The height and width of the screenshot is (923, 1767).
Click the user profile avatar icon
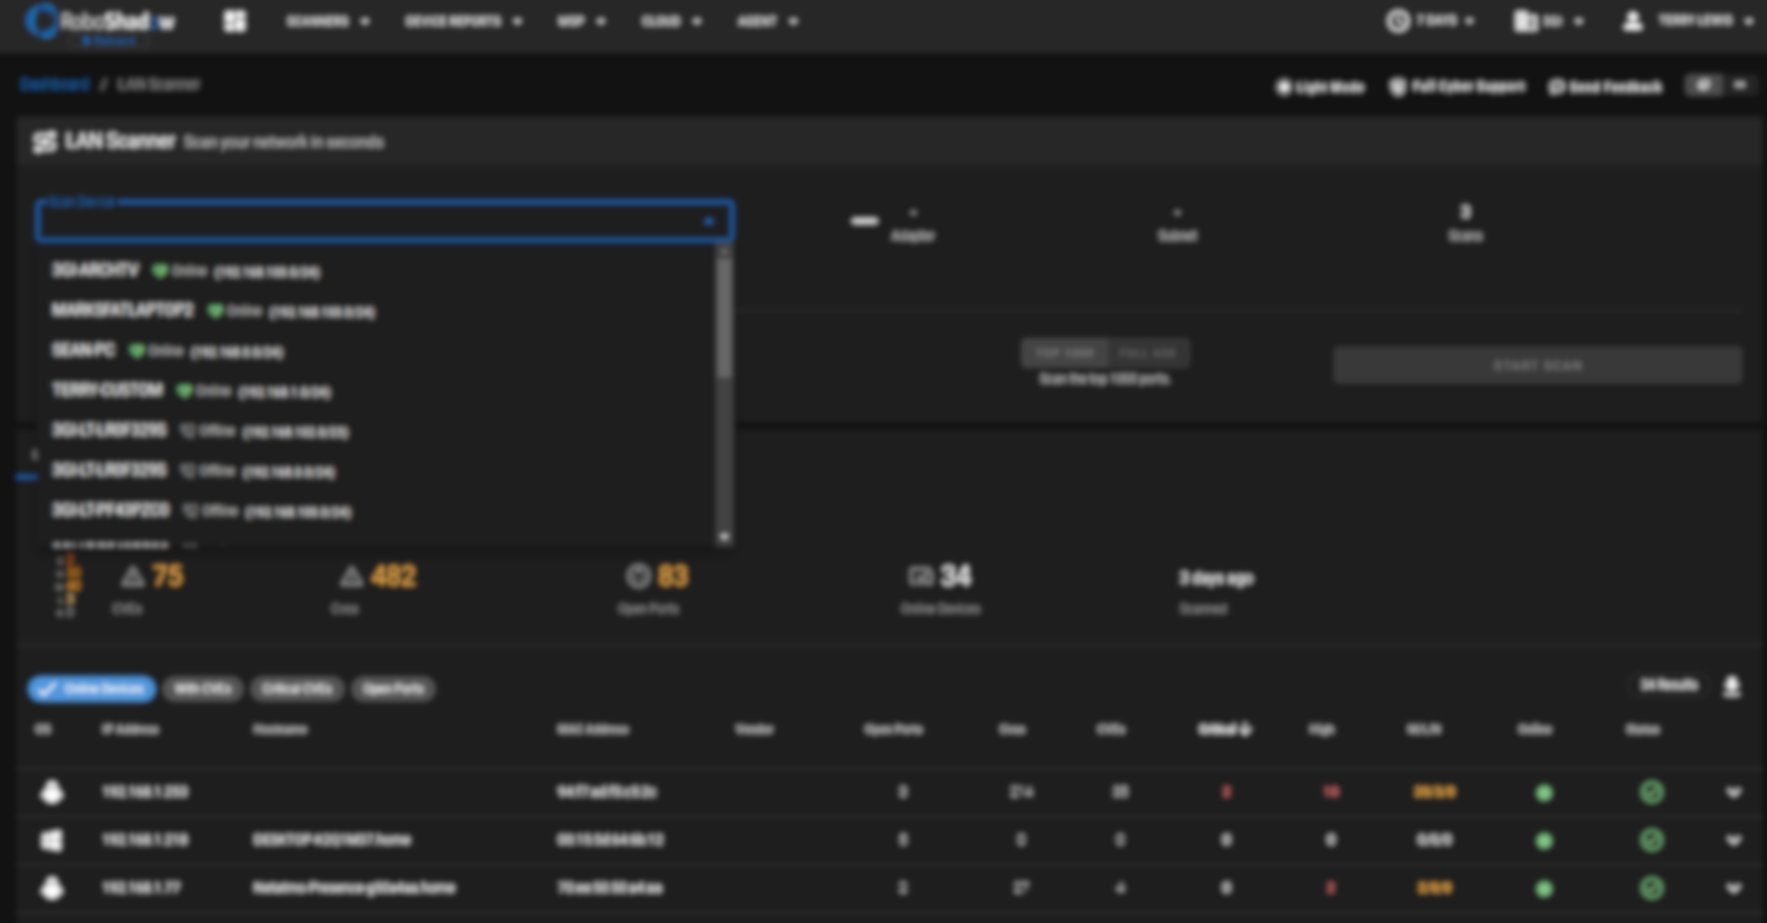click(x=1632, y=21)
